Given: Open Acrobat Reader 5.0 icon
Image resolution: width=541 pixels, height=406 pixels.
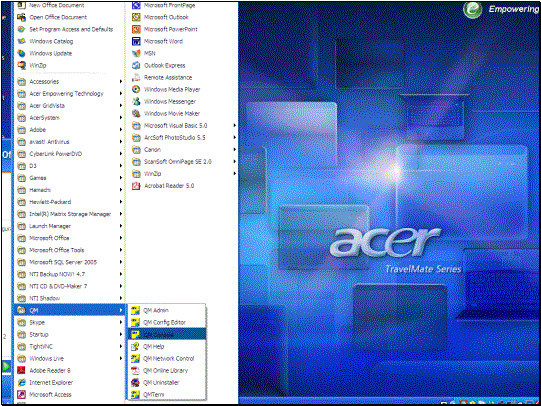Looking at the screenshot, I should tap(136, 186).
